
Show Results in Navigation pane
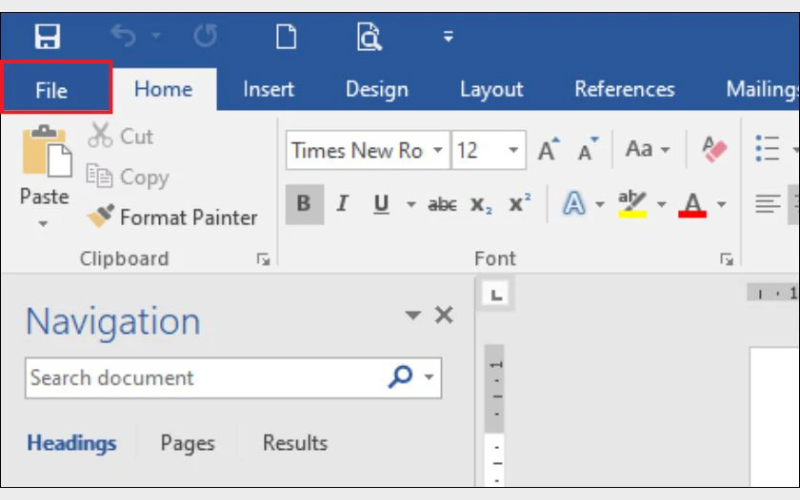click(x=295, y=442)
